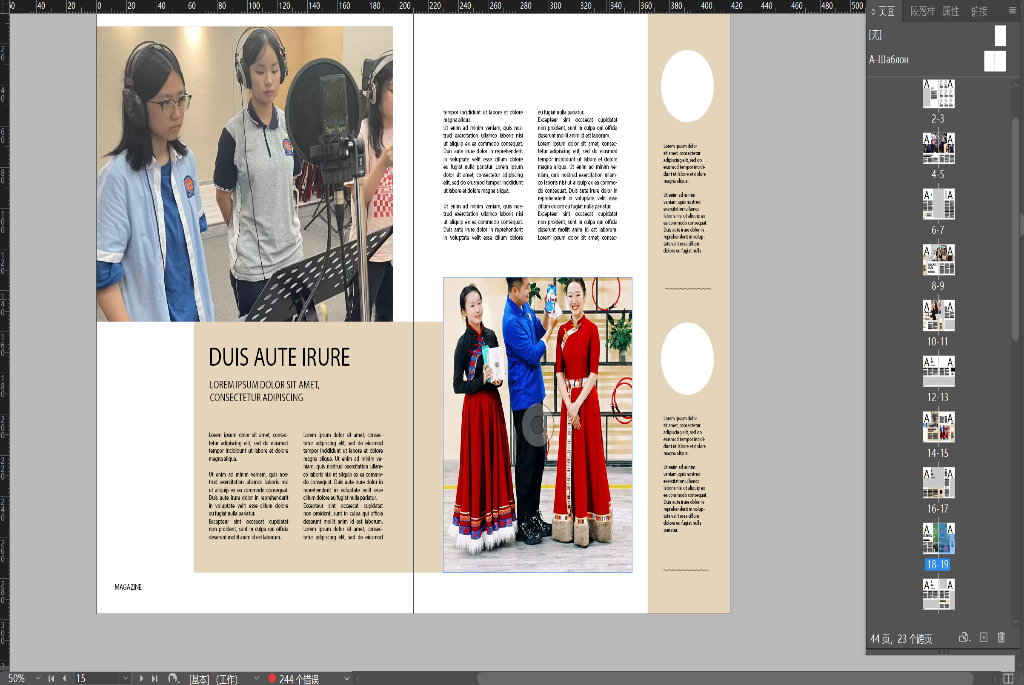Select the 12-13 spread thumbnail
1024x685 pixels.
tap(938, 372)
